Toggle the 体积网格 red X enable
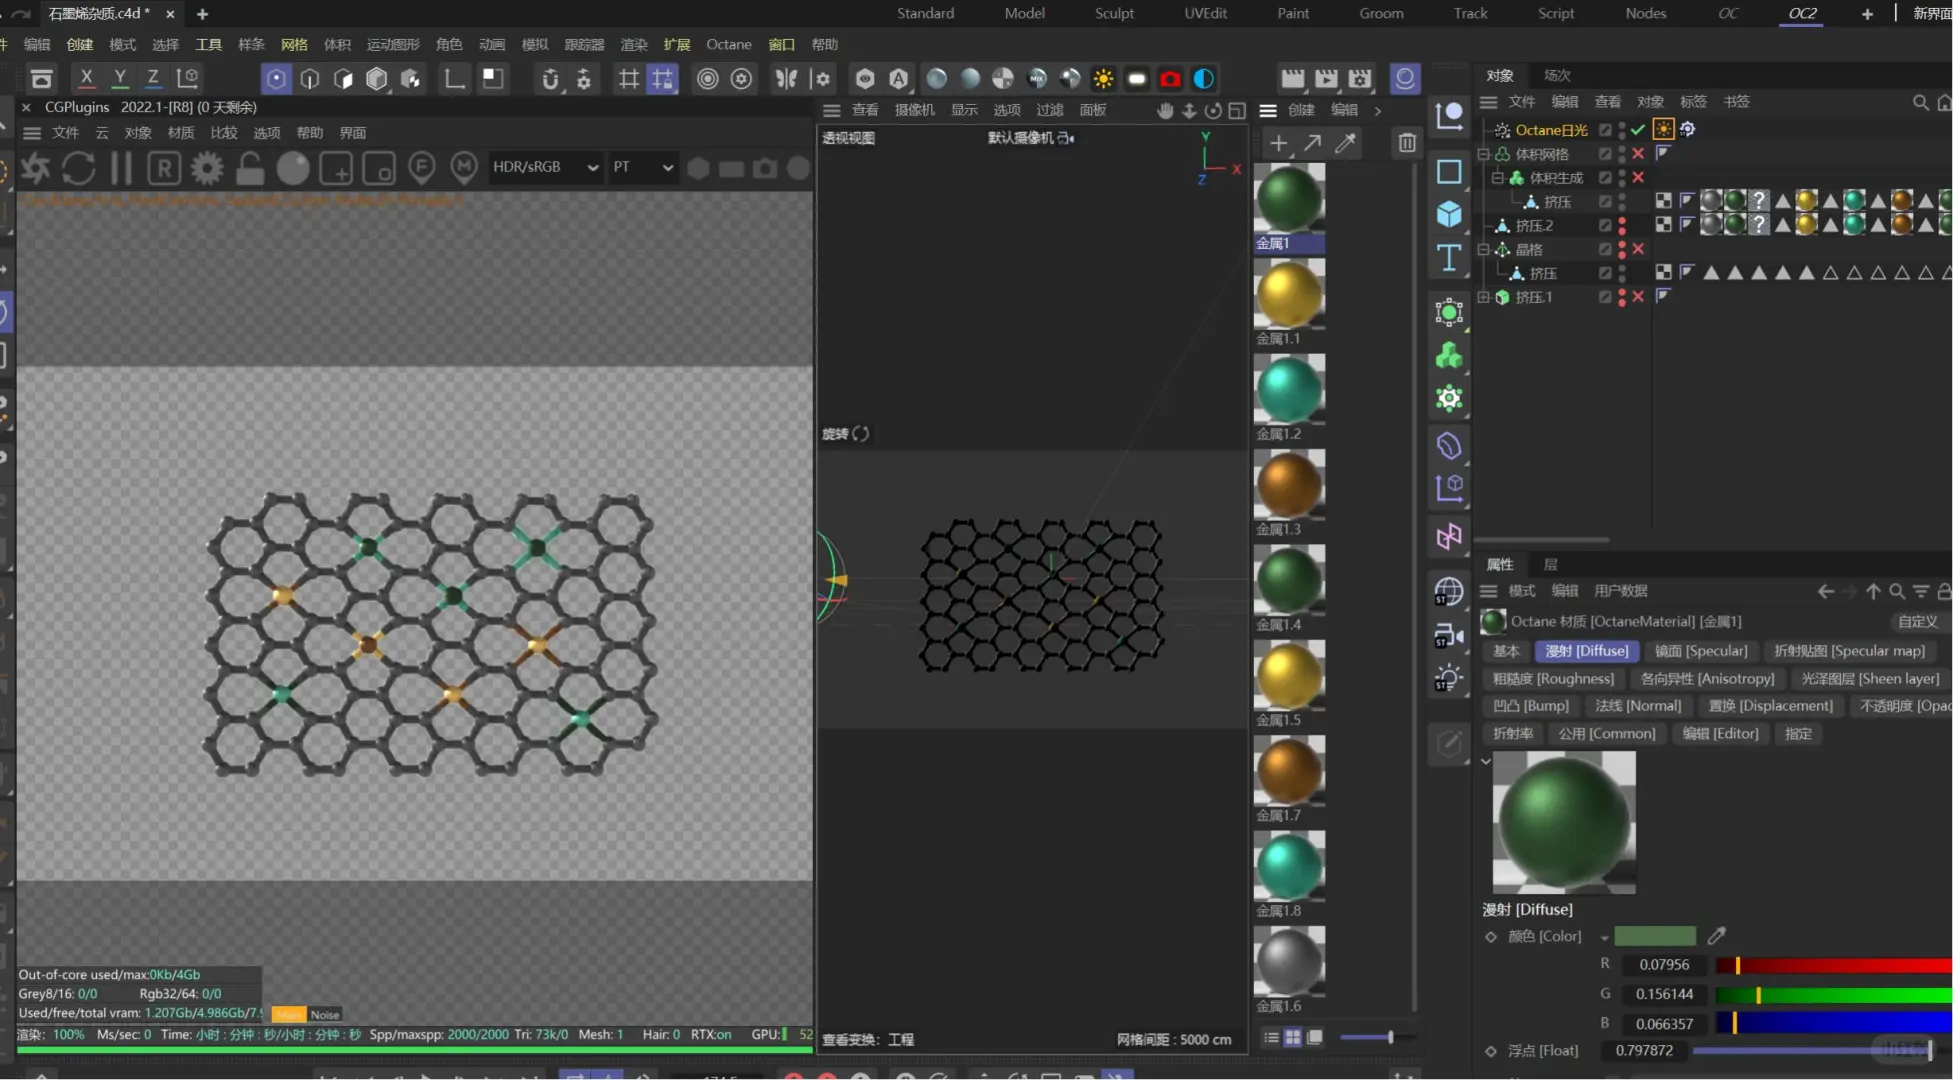1953x1080 pixels. pyautogui.click(x=1637, y=154)
